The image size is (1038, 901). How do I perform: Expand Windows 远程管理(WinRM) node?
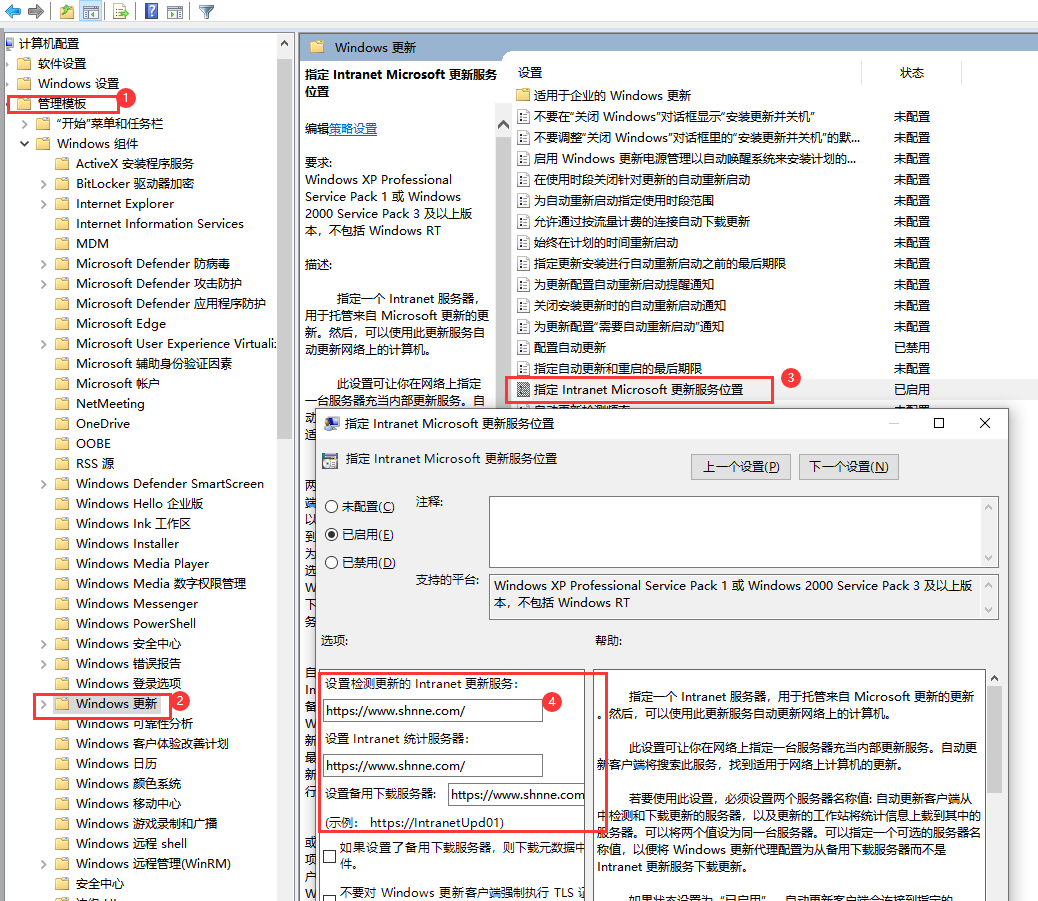point(44,864)
